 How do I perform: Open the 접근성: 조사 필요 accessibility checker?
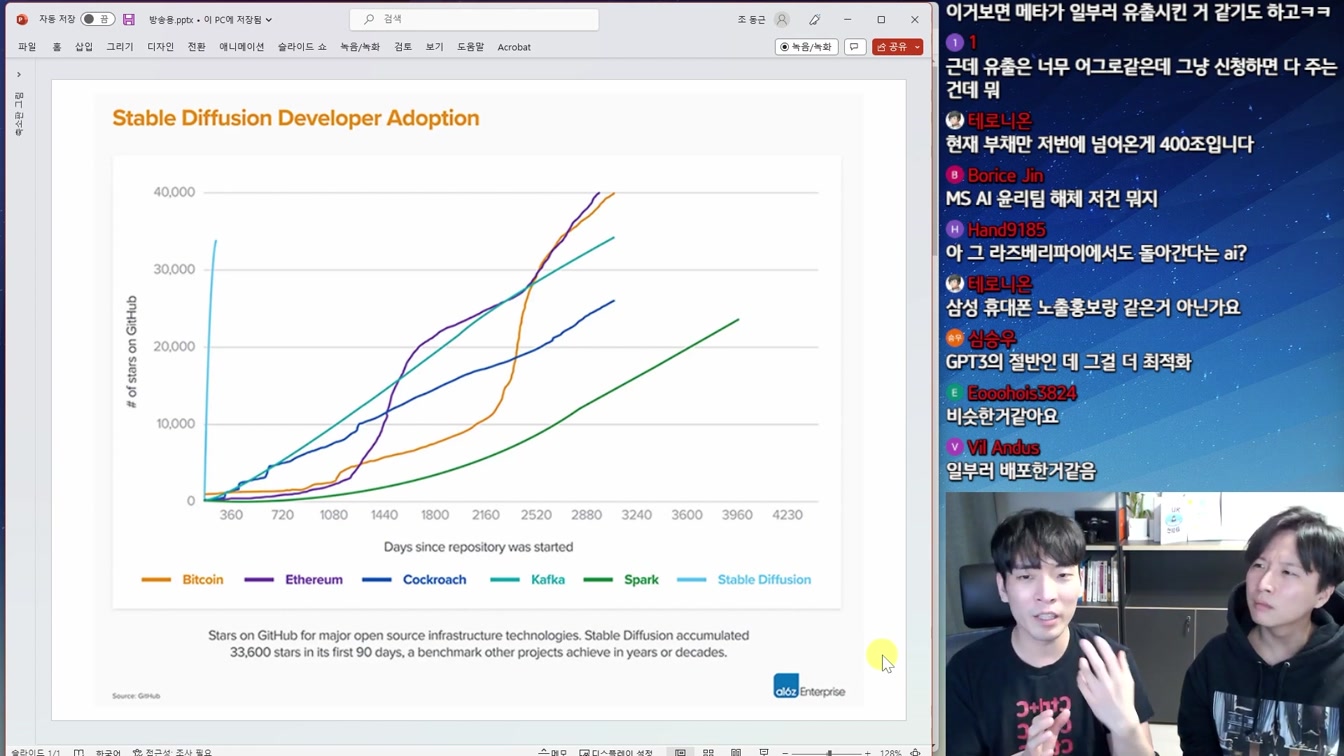point(172,752)
